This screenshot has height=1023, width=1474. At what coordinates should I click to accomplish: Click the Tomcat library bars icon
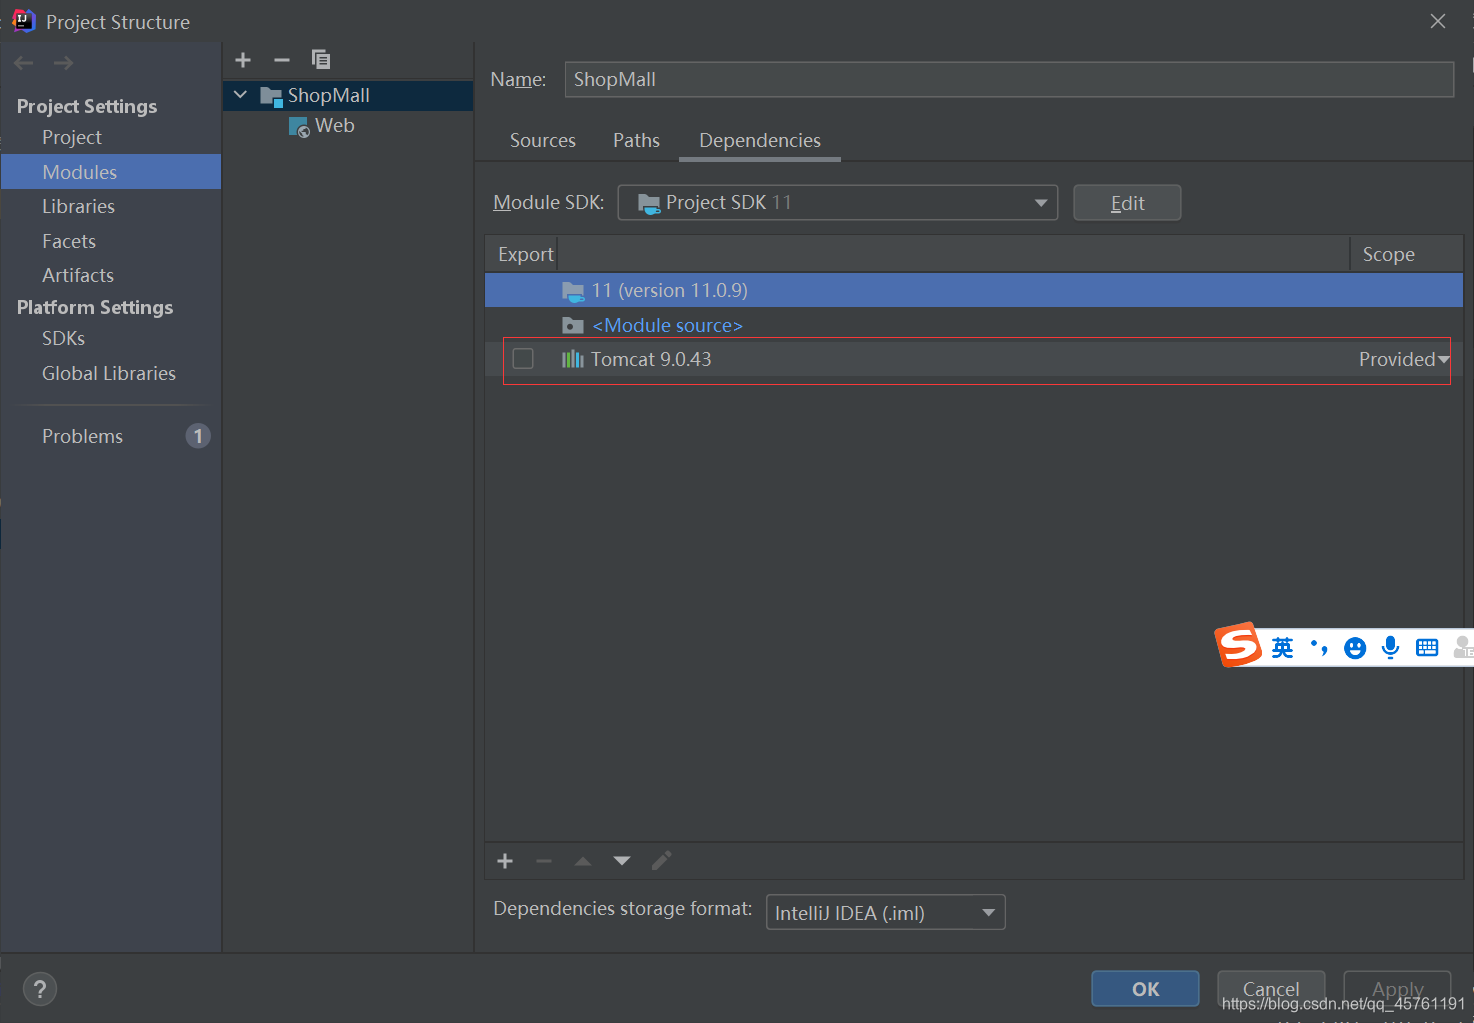click(x=572, y=359)
